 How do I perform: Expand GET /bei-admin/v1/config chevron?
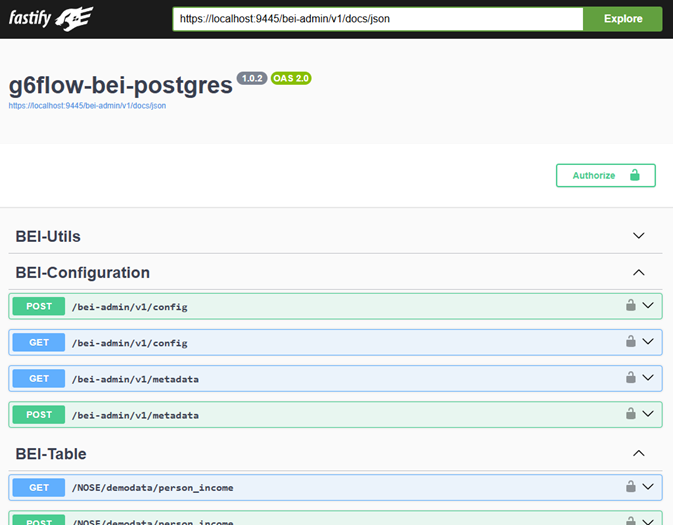648,341
